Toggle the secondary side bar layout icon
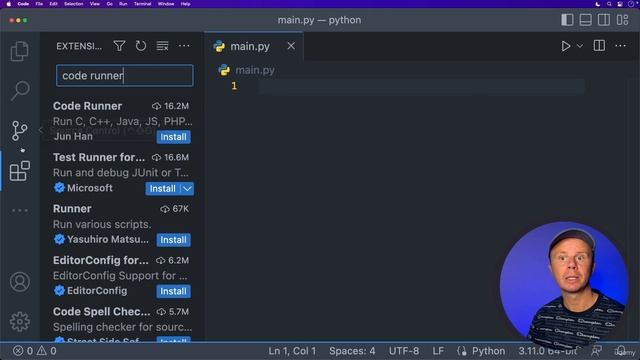This screenshot has width=640, height=360. click(604, 20)
